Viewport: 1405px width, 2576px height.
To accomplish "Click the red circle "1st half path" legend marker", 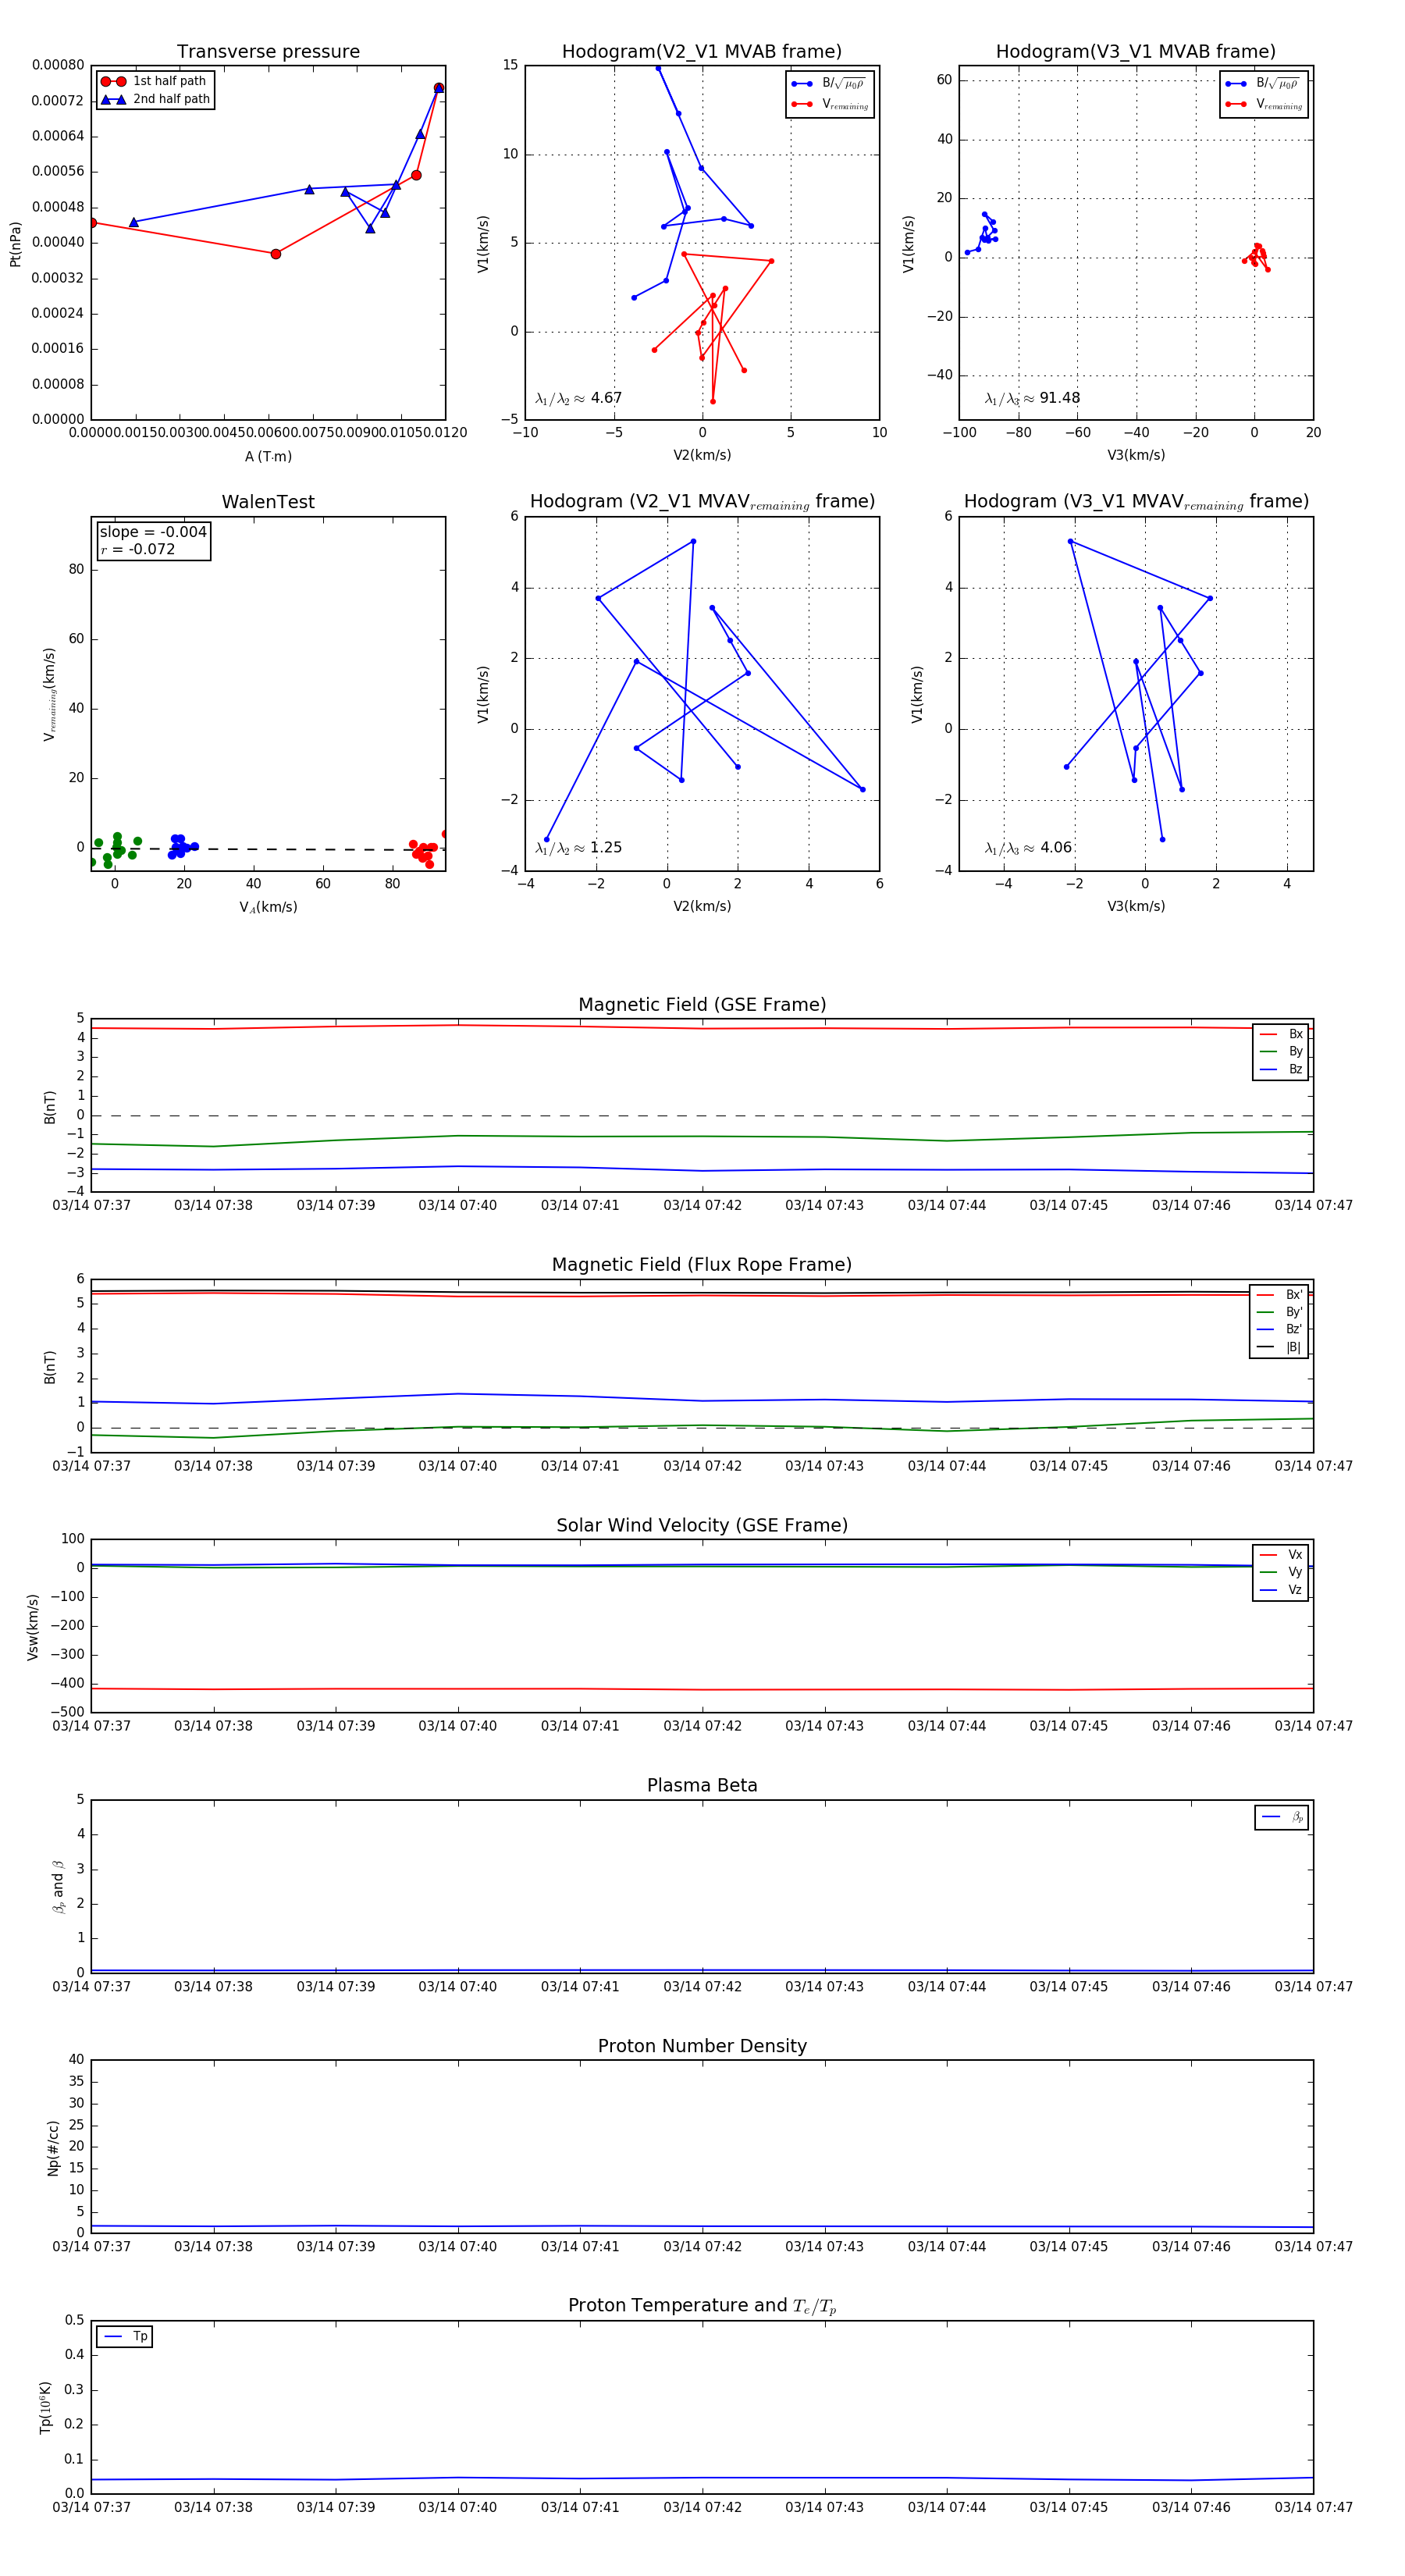I will [113, 81].
